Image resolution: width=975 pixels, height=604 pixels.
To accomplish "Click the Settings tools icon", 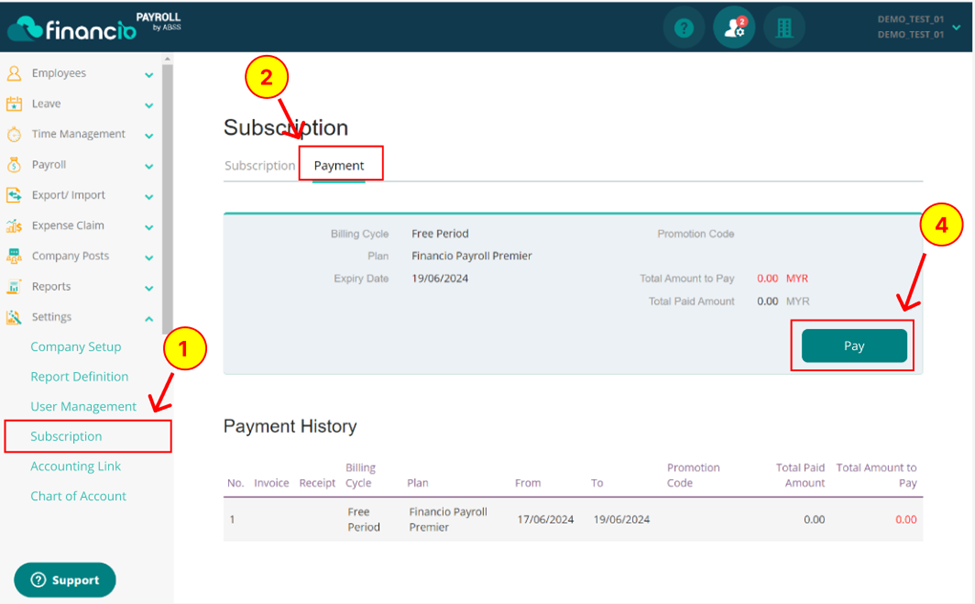I will tap(14, 317).
